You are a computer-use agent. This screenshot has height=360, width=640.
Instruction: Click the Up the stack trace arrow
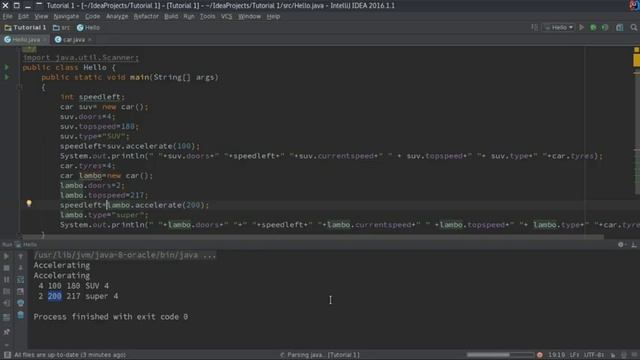[x=20, y=256]
